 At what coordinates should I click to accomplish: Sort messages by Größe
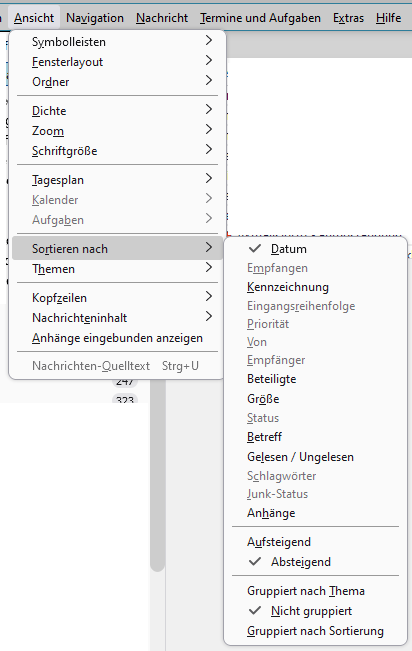315,399
